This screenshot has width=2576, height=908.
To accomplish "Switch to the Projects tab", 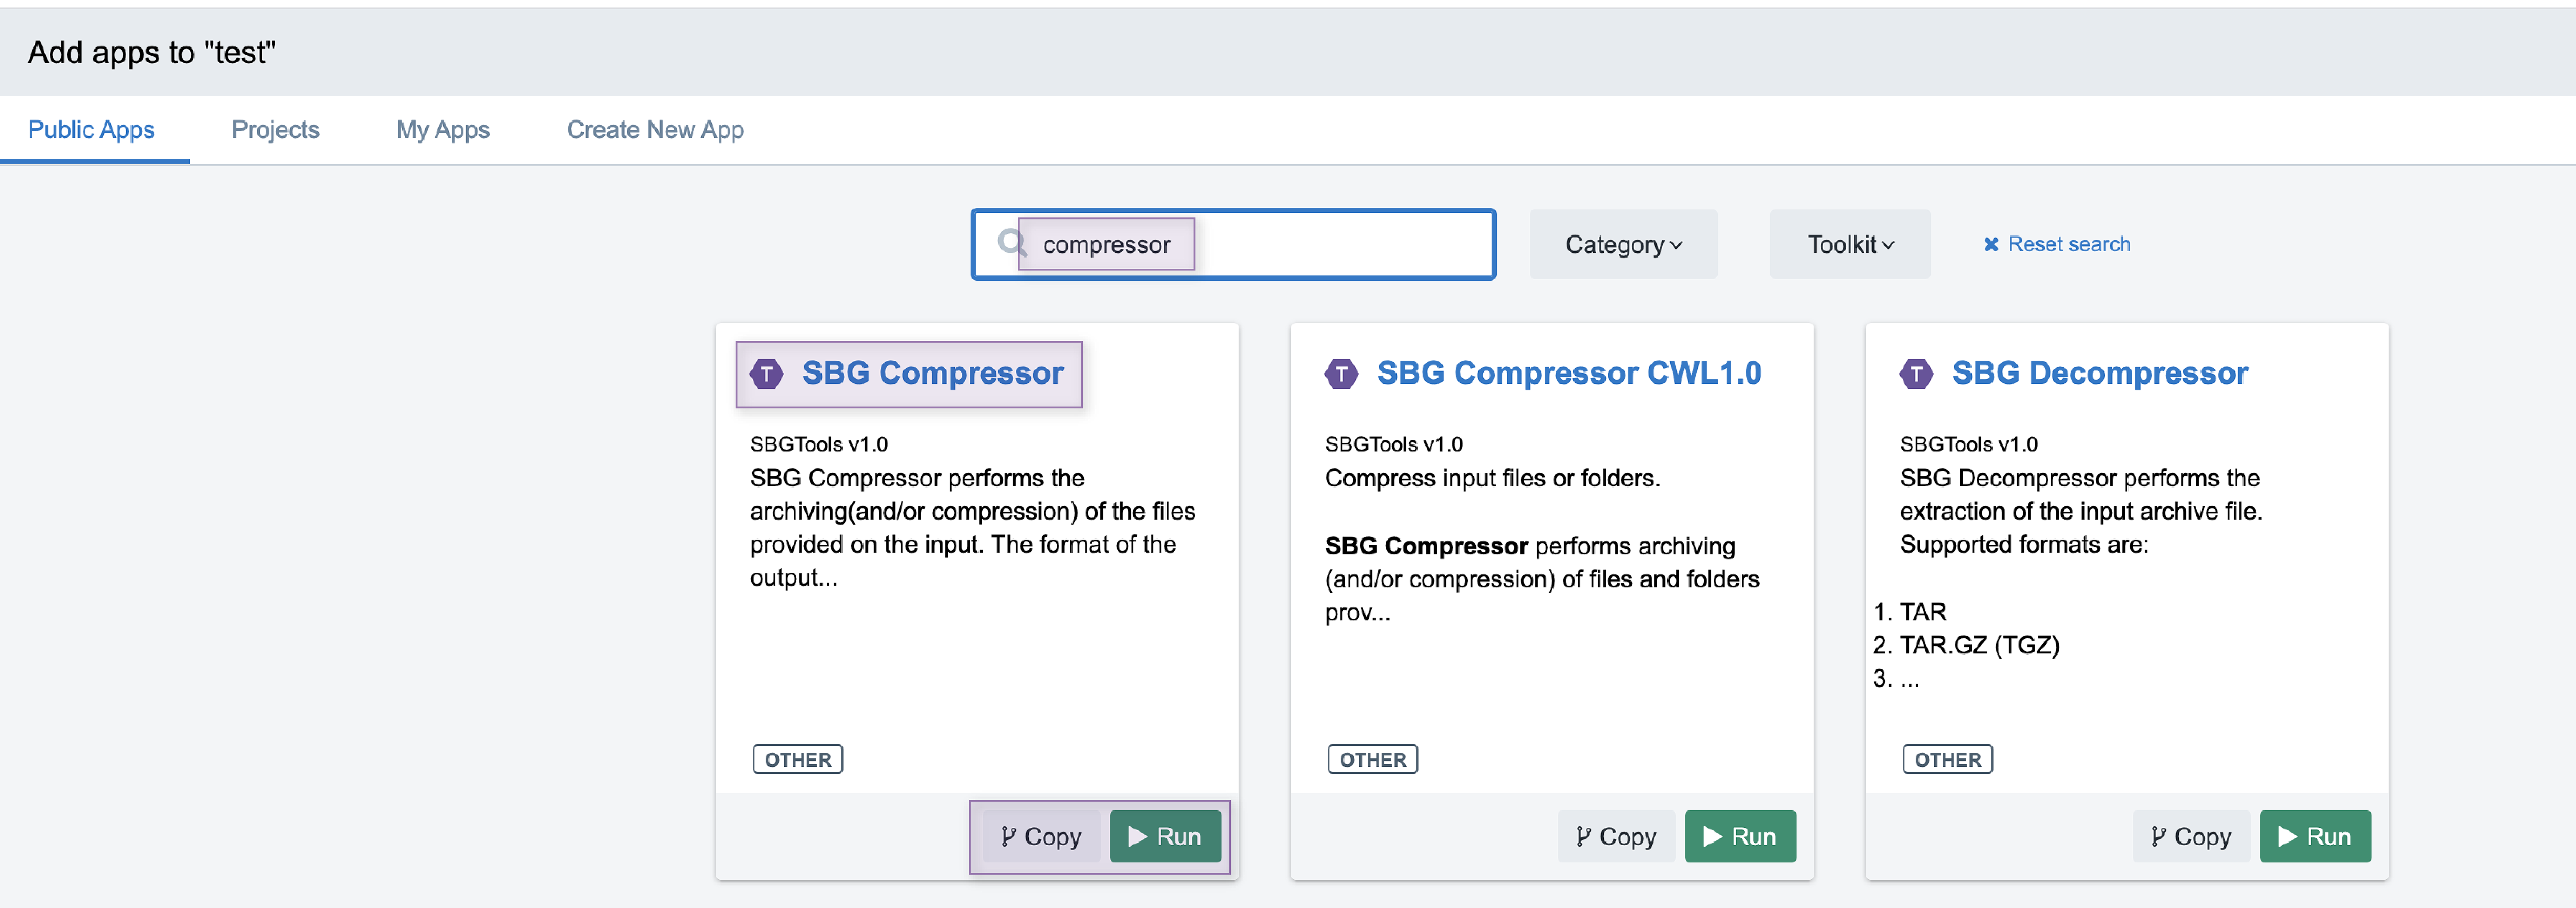I will (x=275, y=130).
